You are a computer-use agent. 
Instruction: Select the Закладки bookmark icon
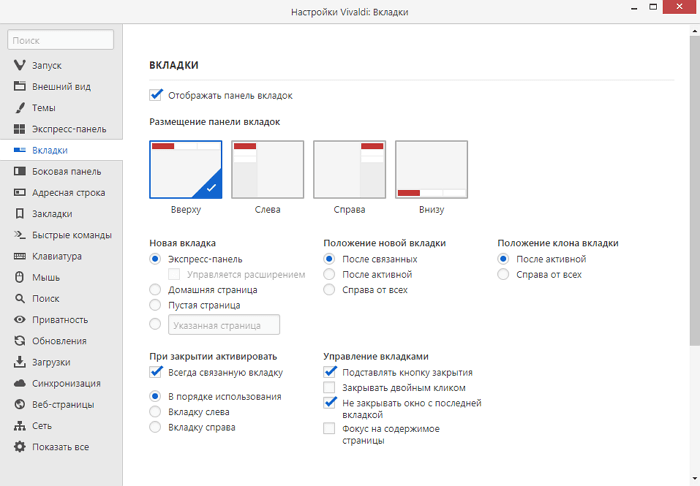pyautogui.click(x=19, y=214)
